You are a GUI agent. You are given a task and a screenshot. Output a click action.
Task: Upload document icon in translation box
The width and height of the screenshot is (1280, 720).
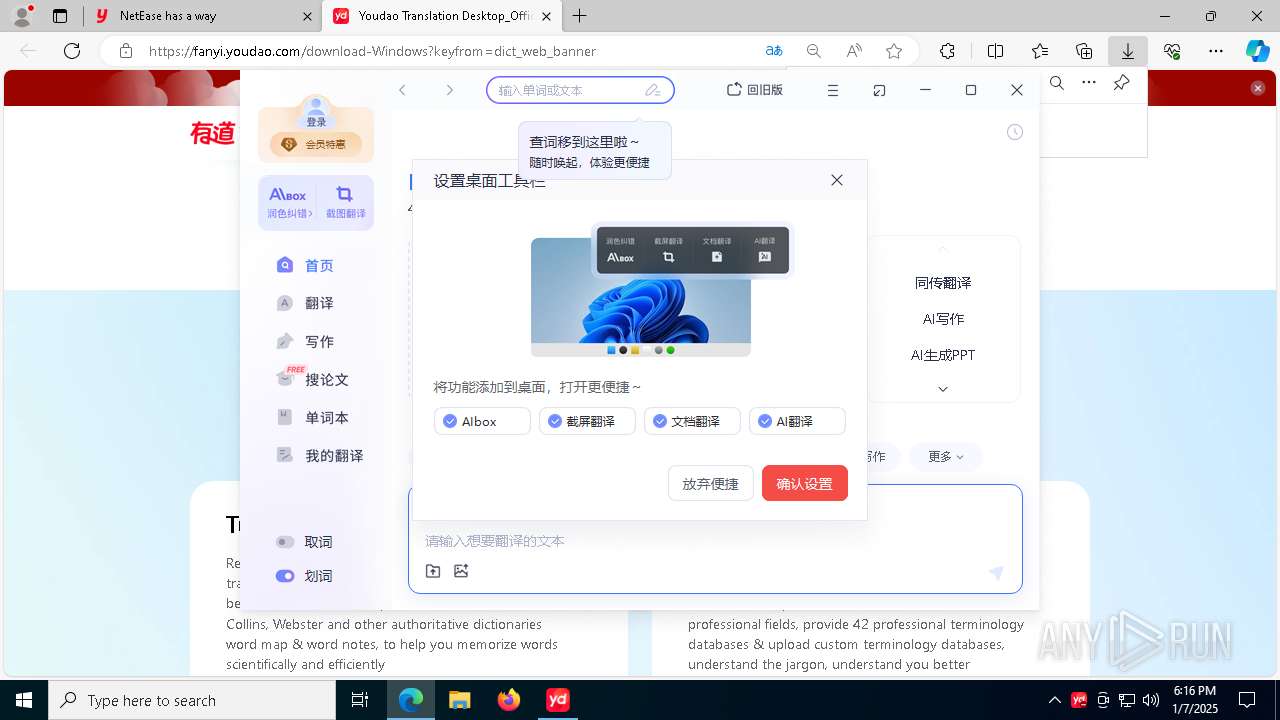[x=433, y=571]
